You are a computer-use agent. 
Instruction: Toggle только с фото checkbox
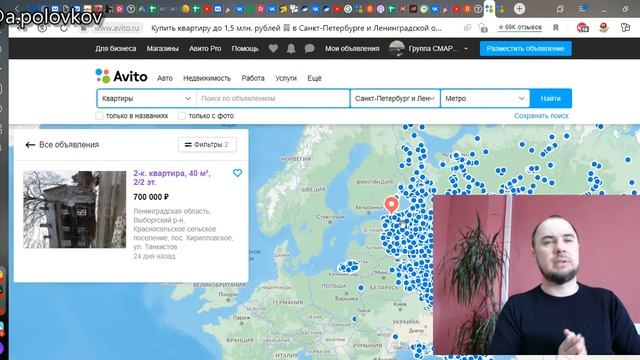tap(182, 116)
